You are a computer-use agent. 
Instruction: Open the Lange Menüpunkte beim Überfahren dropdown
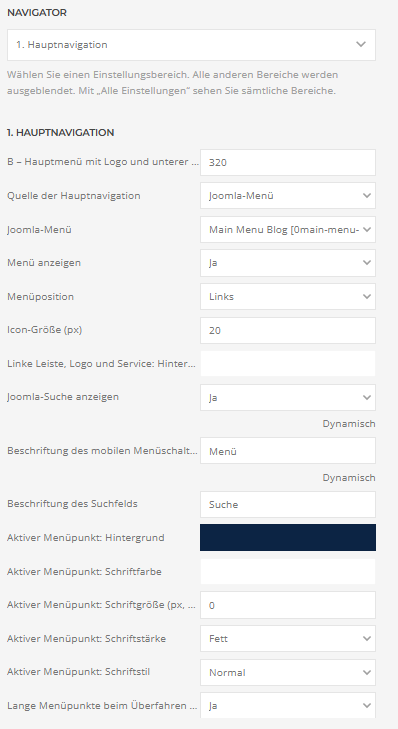point(288,706)
